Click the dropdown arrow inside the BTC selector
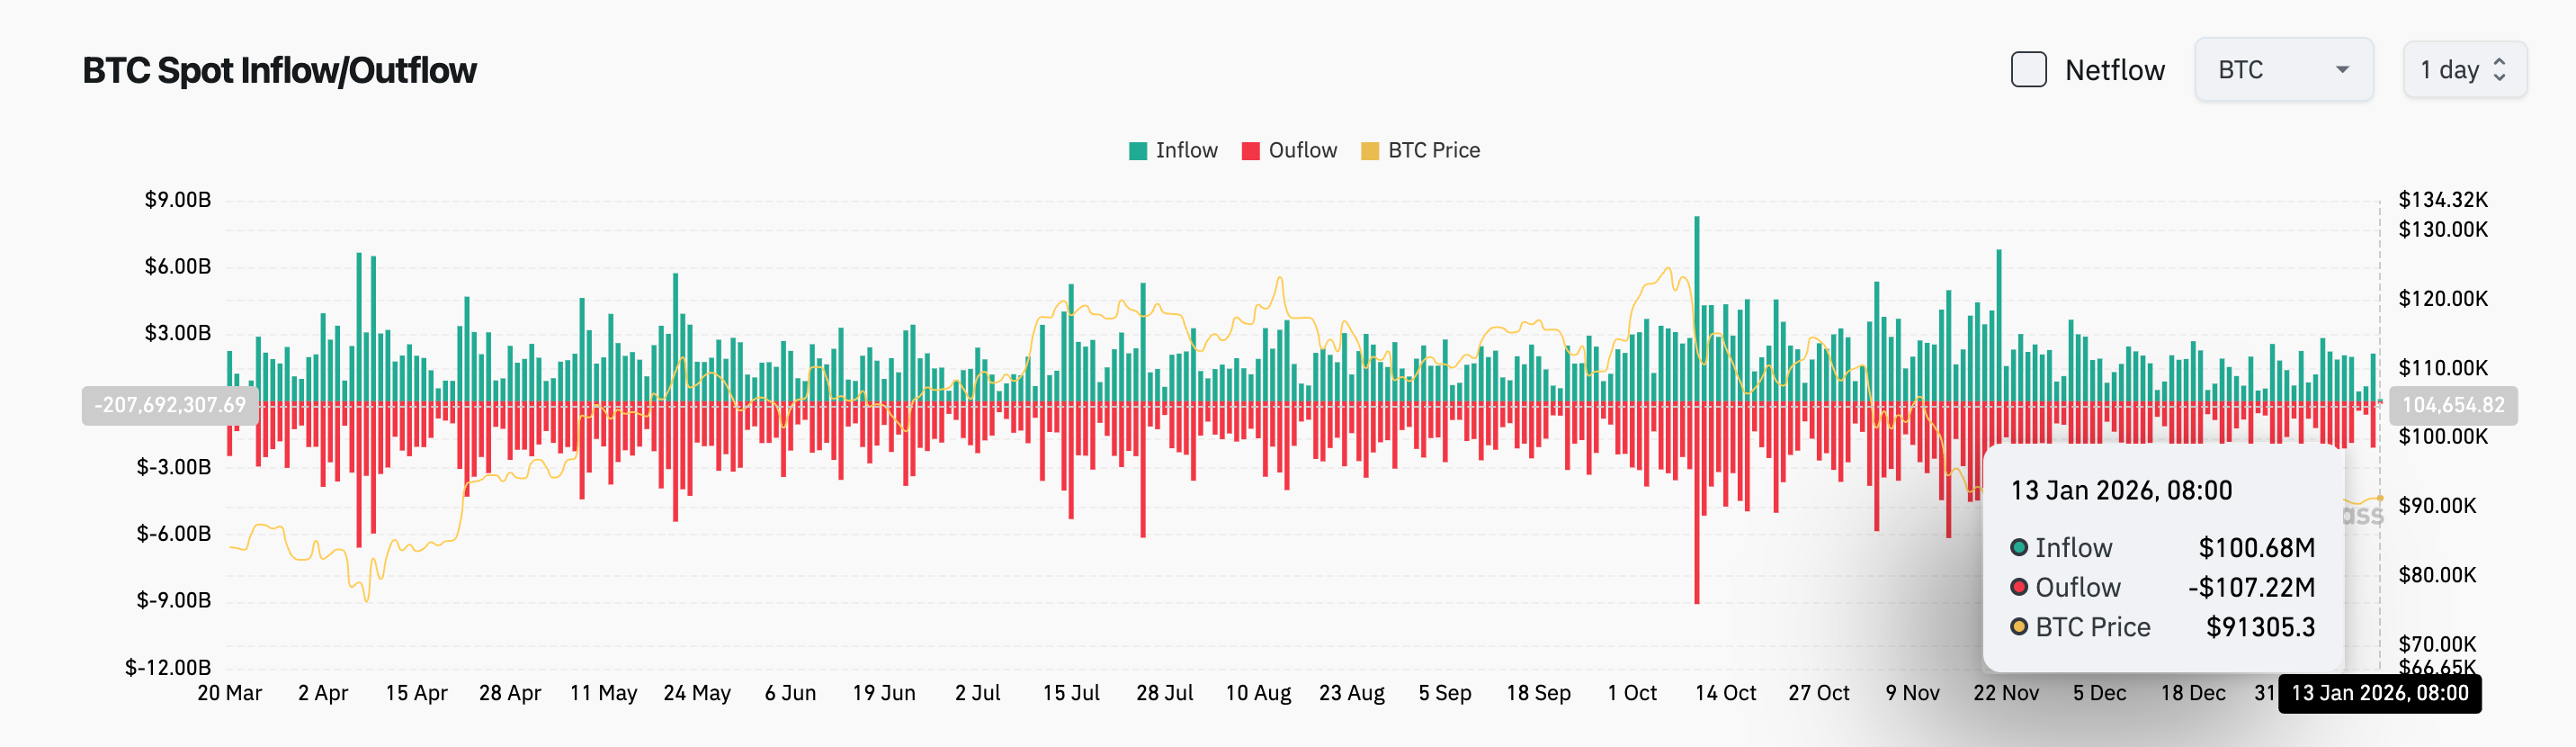The width and height of the screenshot is (2576, 747). (x=2342, y=70)
